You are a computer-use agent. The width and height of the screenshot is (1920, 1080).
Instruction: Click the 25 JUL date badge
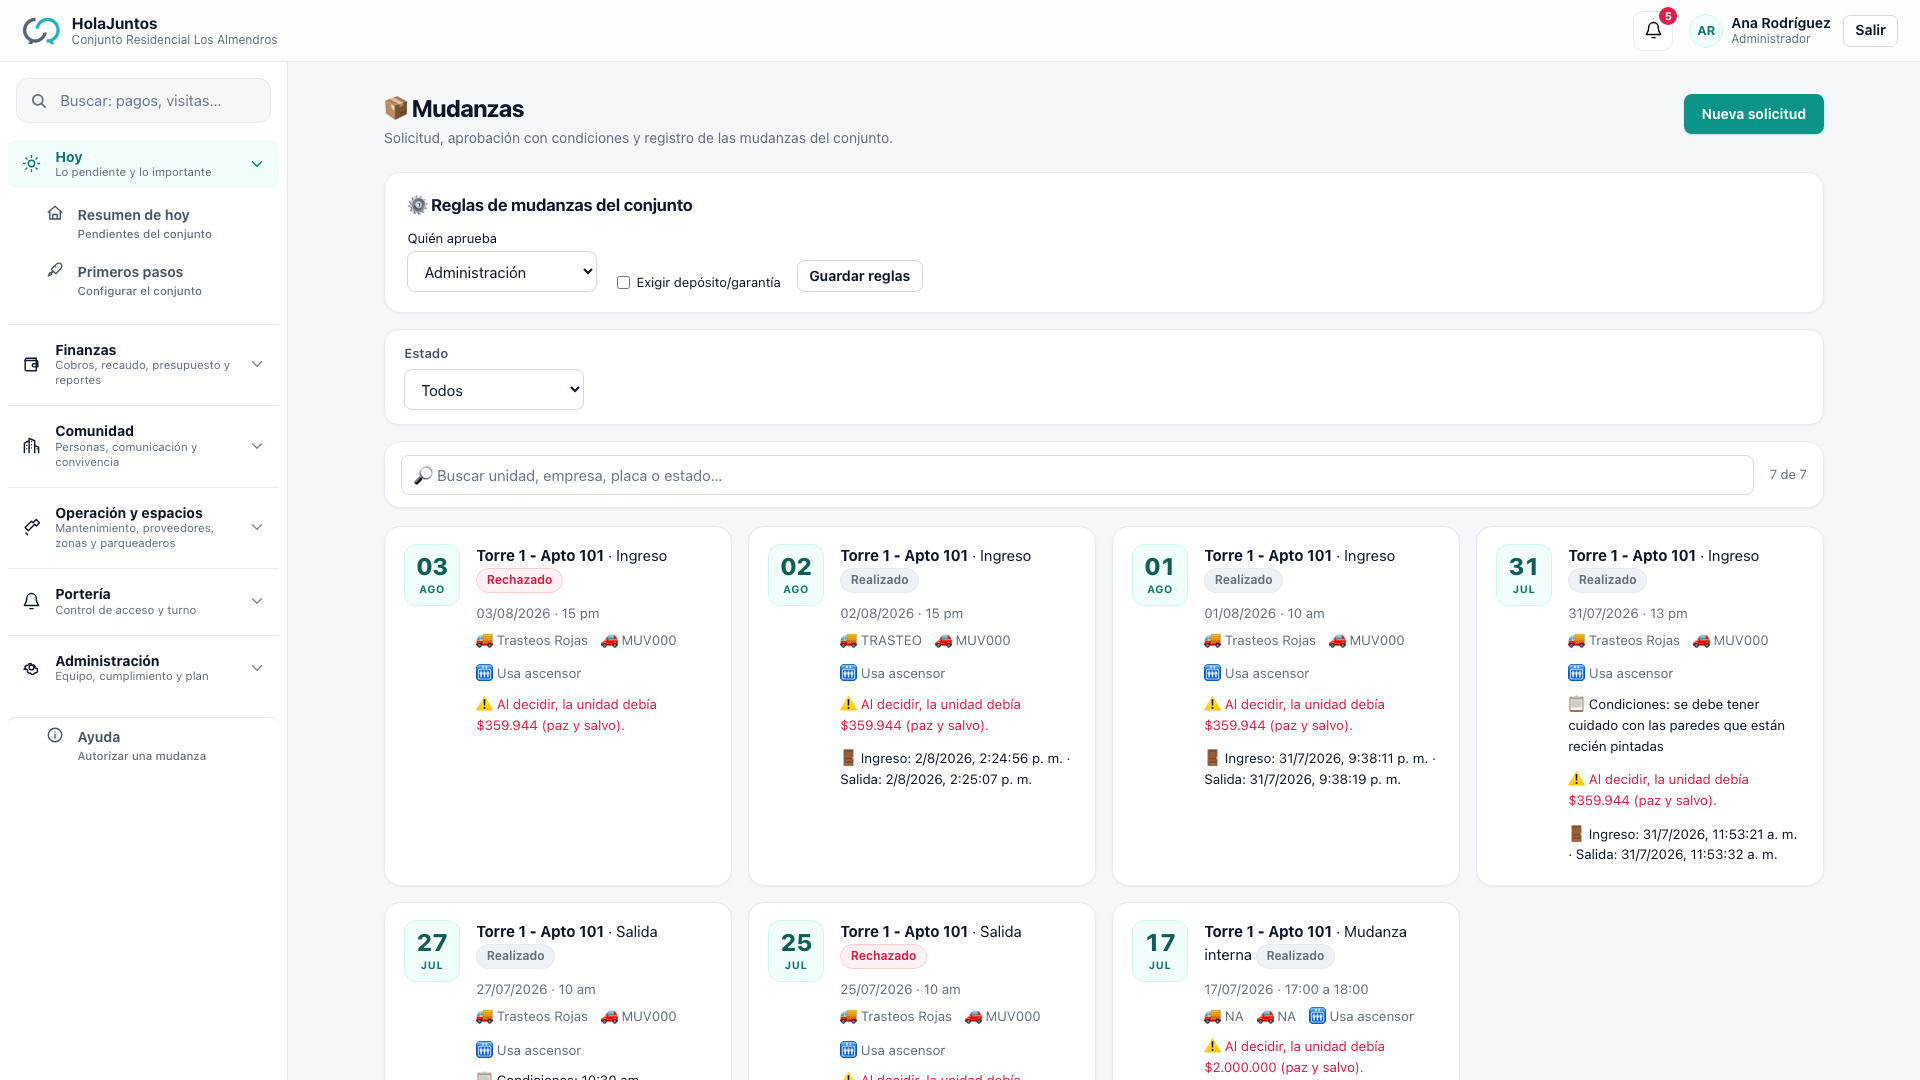click(796, 951)
